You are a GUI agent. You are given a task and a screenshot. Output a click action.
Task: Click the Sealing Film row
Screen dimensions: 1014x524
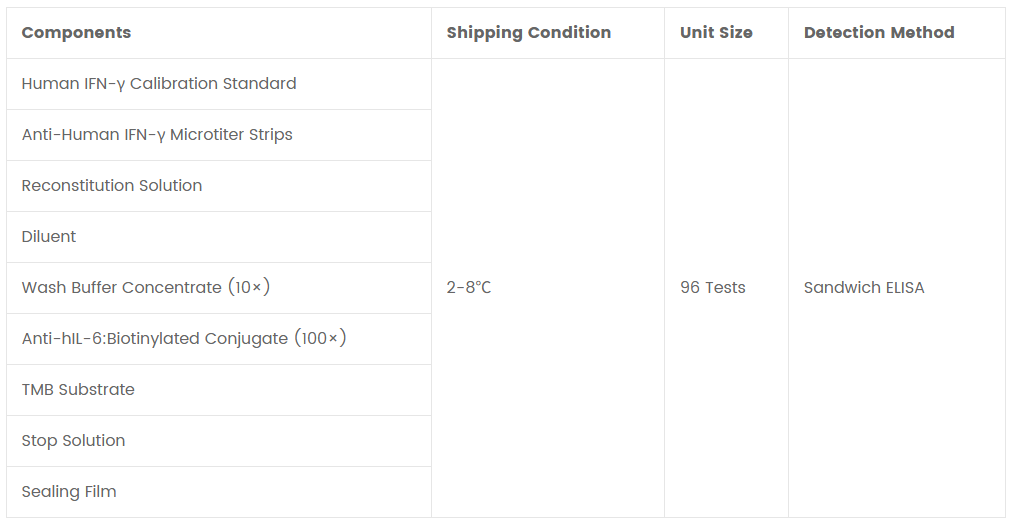coord(69,492)
